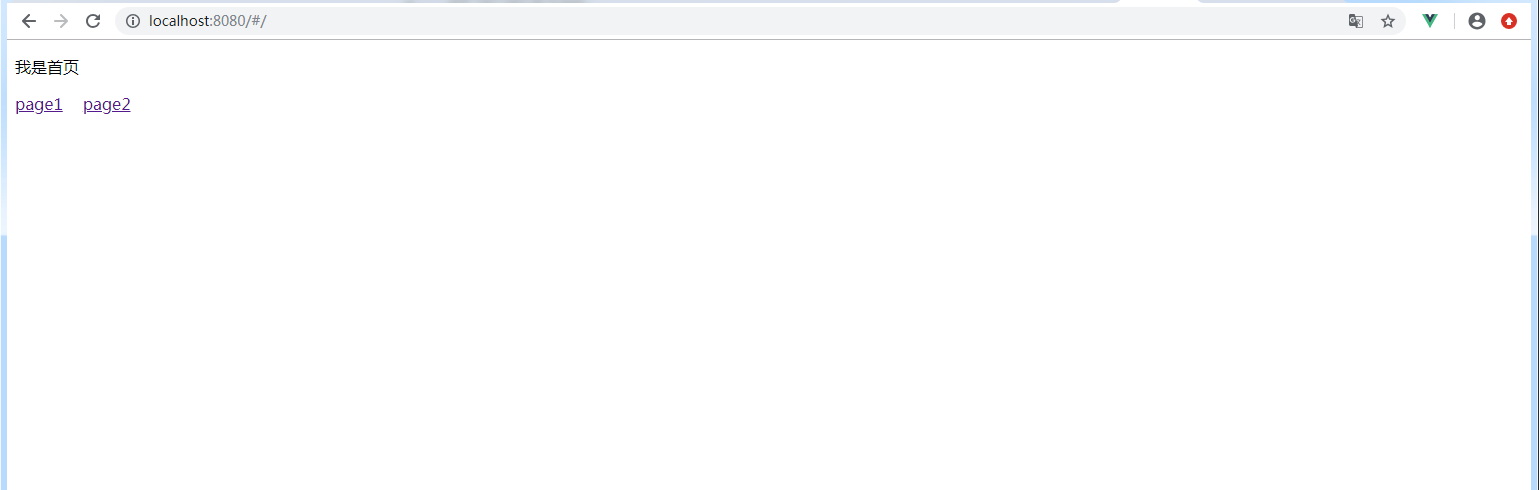Click the blank white page body
This screenshot has width=1540, height=490.
point(770,300)
